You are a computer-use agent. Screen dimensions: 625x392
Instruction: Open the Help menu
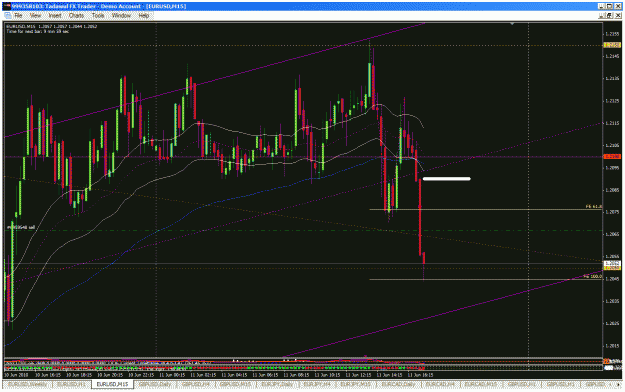(x=143, y=16)
